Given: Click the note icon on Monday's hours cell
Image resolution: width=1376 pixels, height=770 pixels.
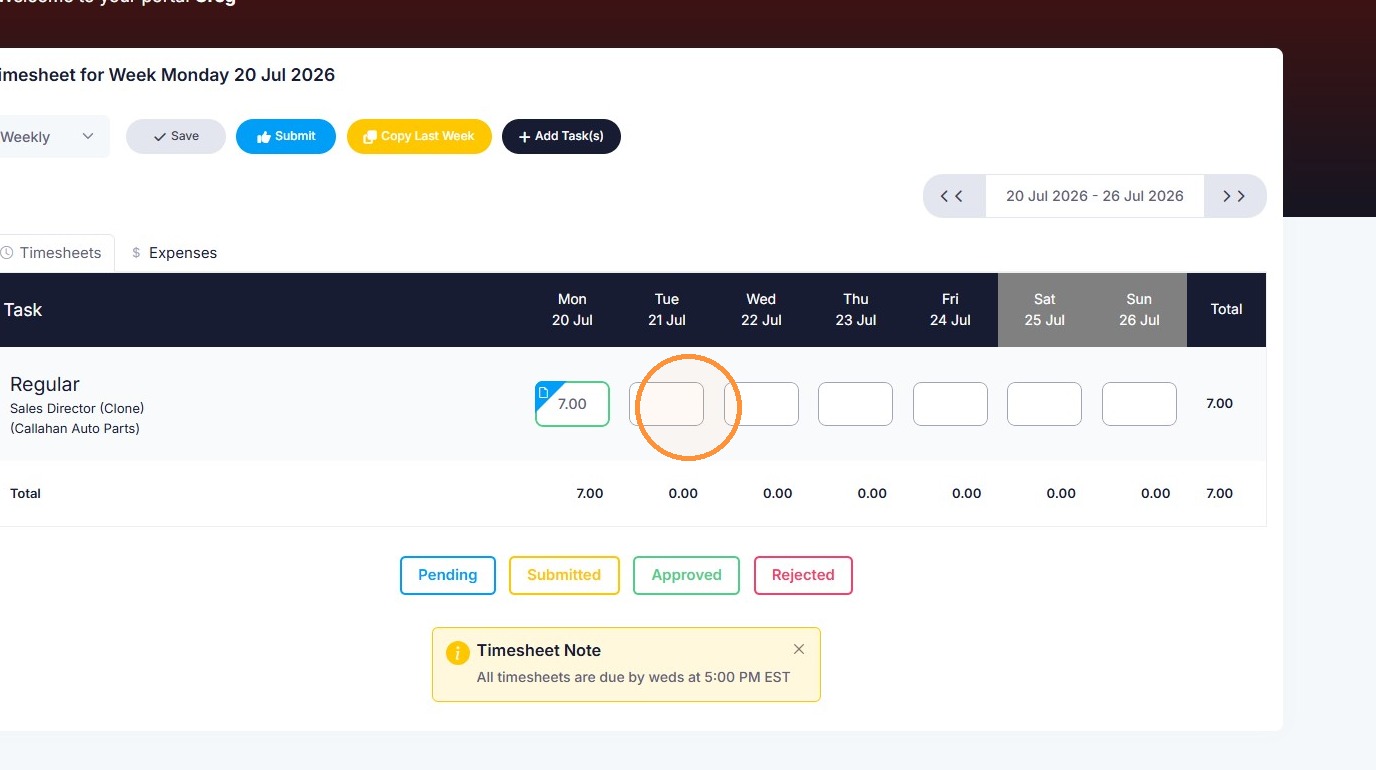Looking at the screenshot, I should [x=544, y=392].
